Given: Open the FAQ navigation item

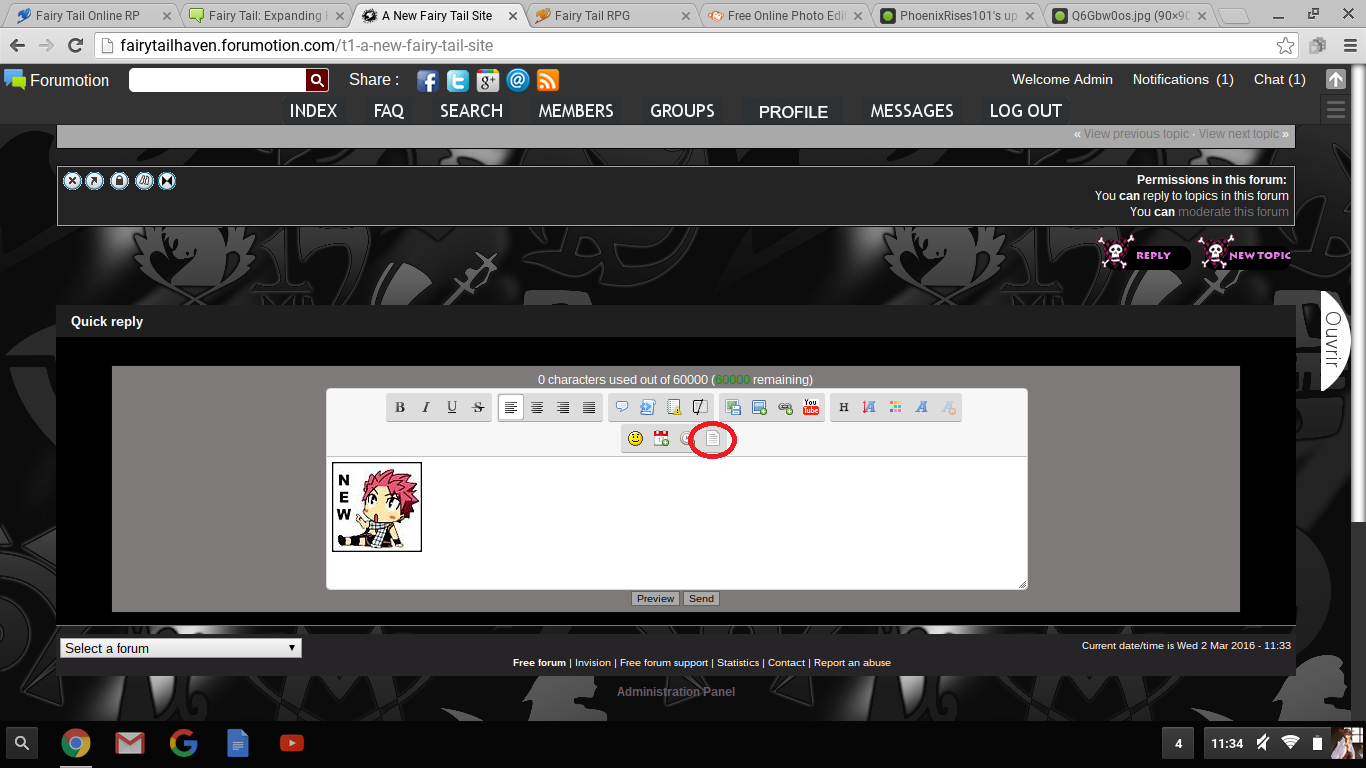Looking at the screenshot, I should pyautogui.click(x=389, y=111).
